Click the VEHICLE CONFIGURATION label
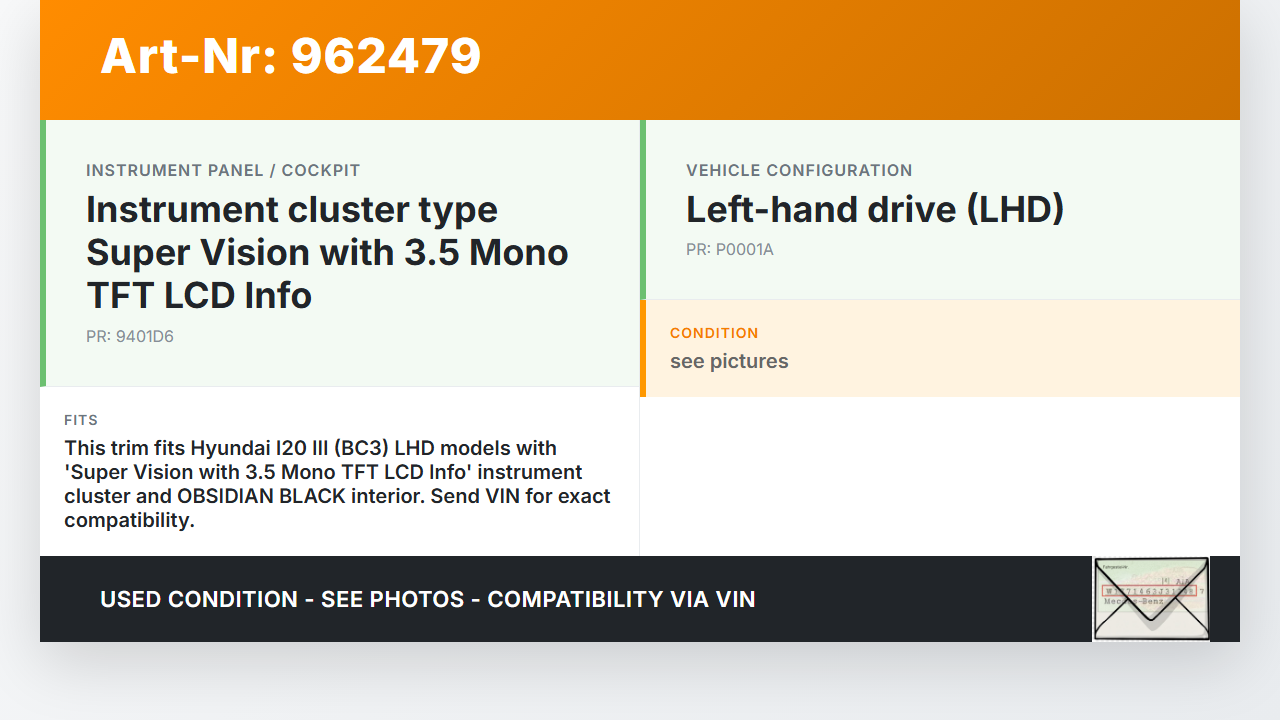 tap(799, 171)
